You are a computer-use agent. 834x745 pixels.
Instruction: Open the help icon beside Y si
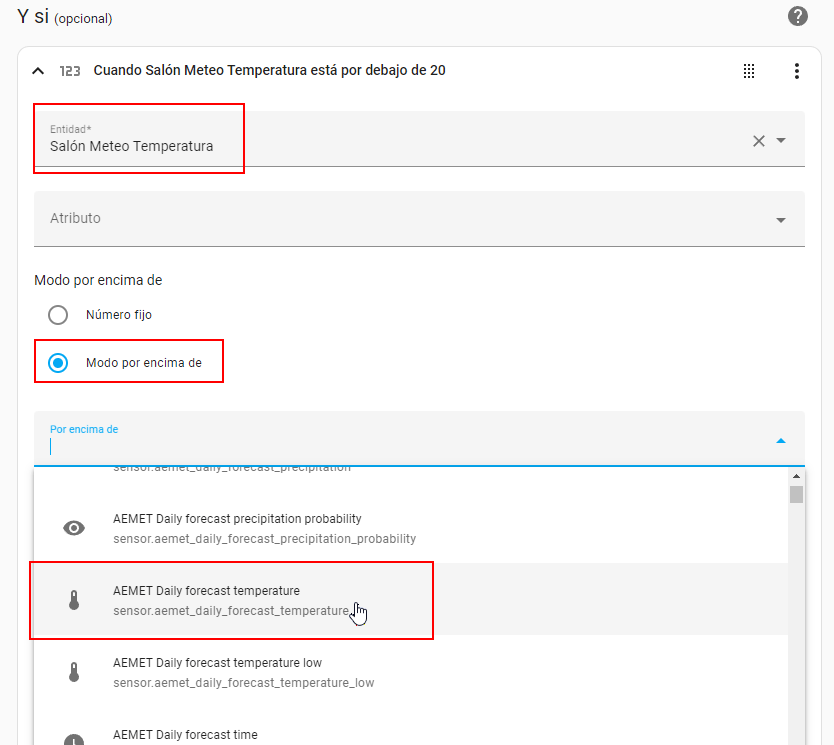(x=797, y=16)
